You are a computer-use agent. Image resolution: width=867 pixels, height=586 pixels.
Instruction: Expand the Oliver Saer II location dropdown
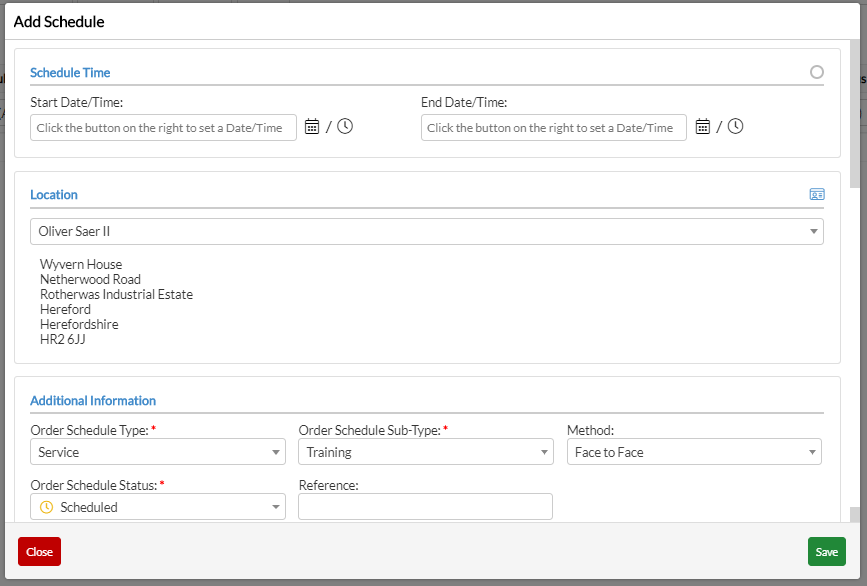click(x=427, y=232)
